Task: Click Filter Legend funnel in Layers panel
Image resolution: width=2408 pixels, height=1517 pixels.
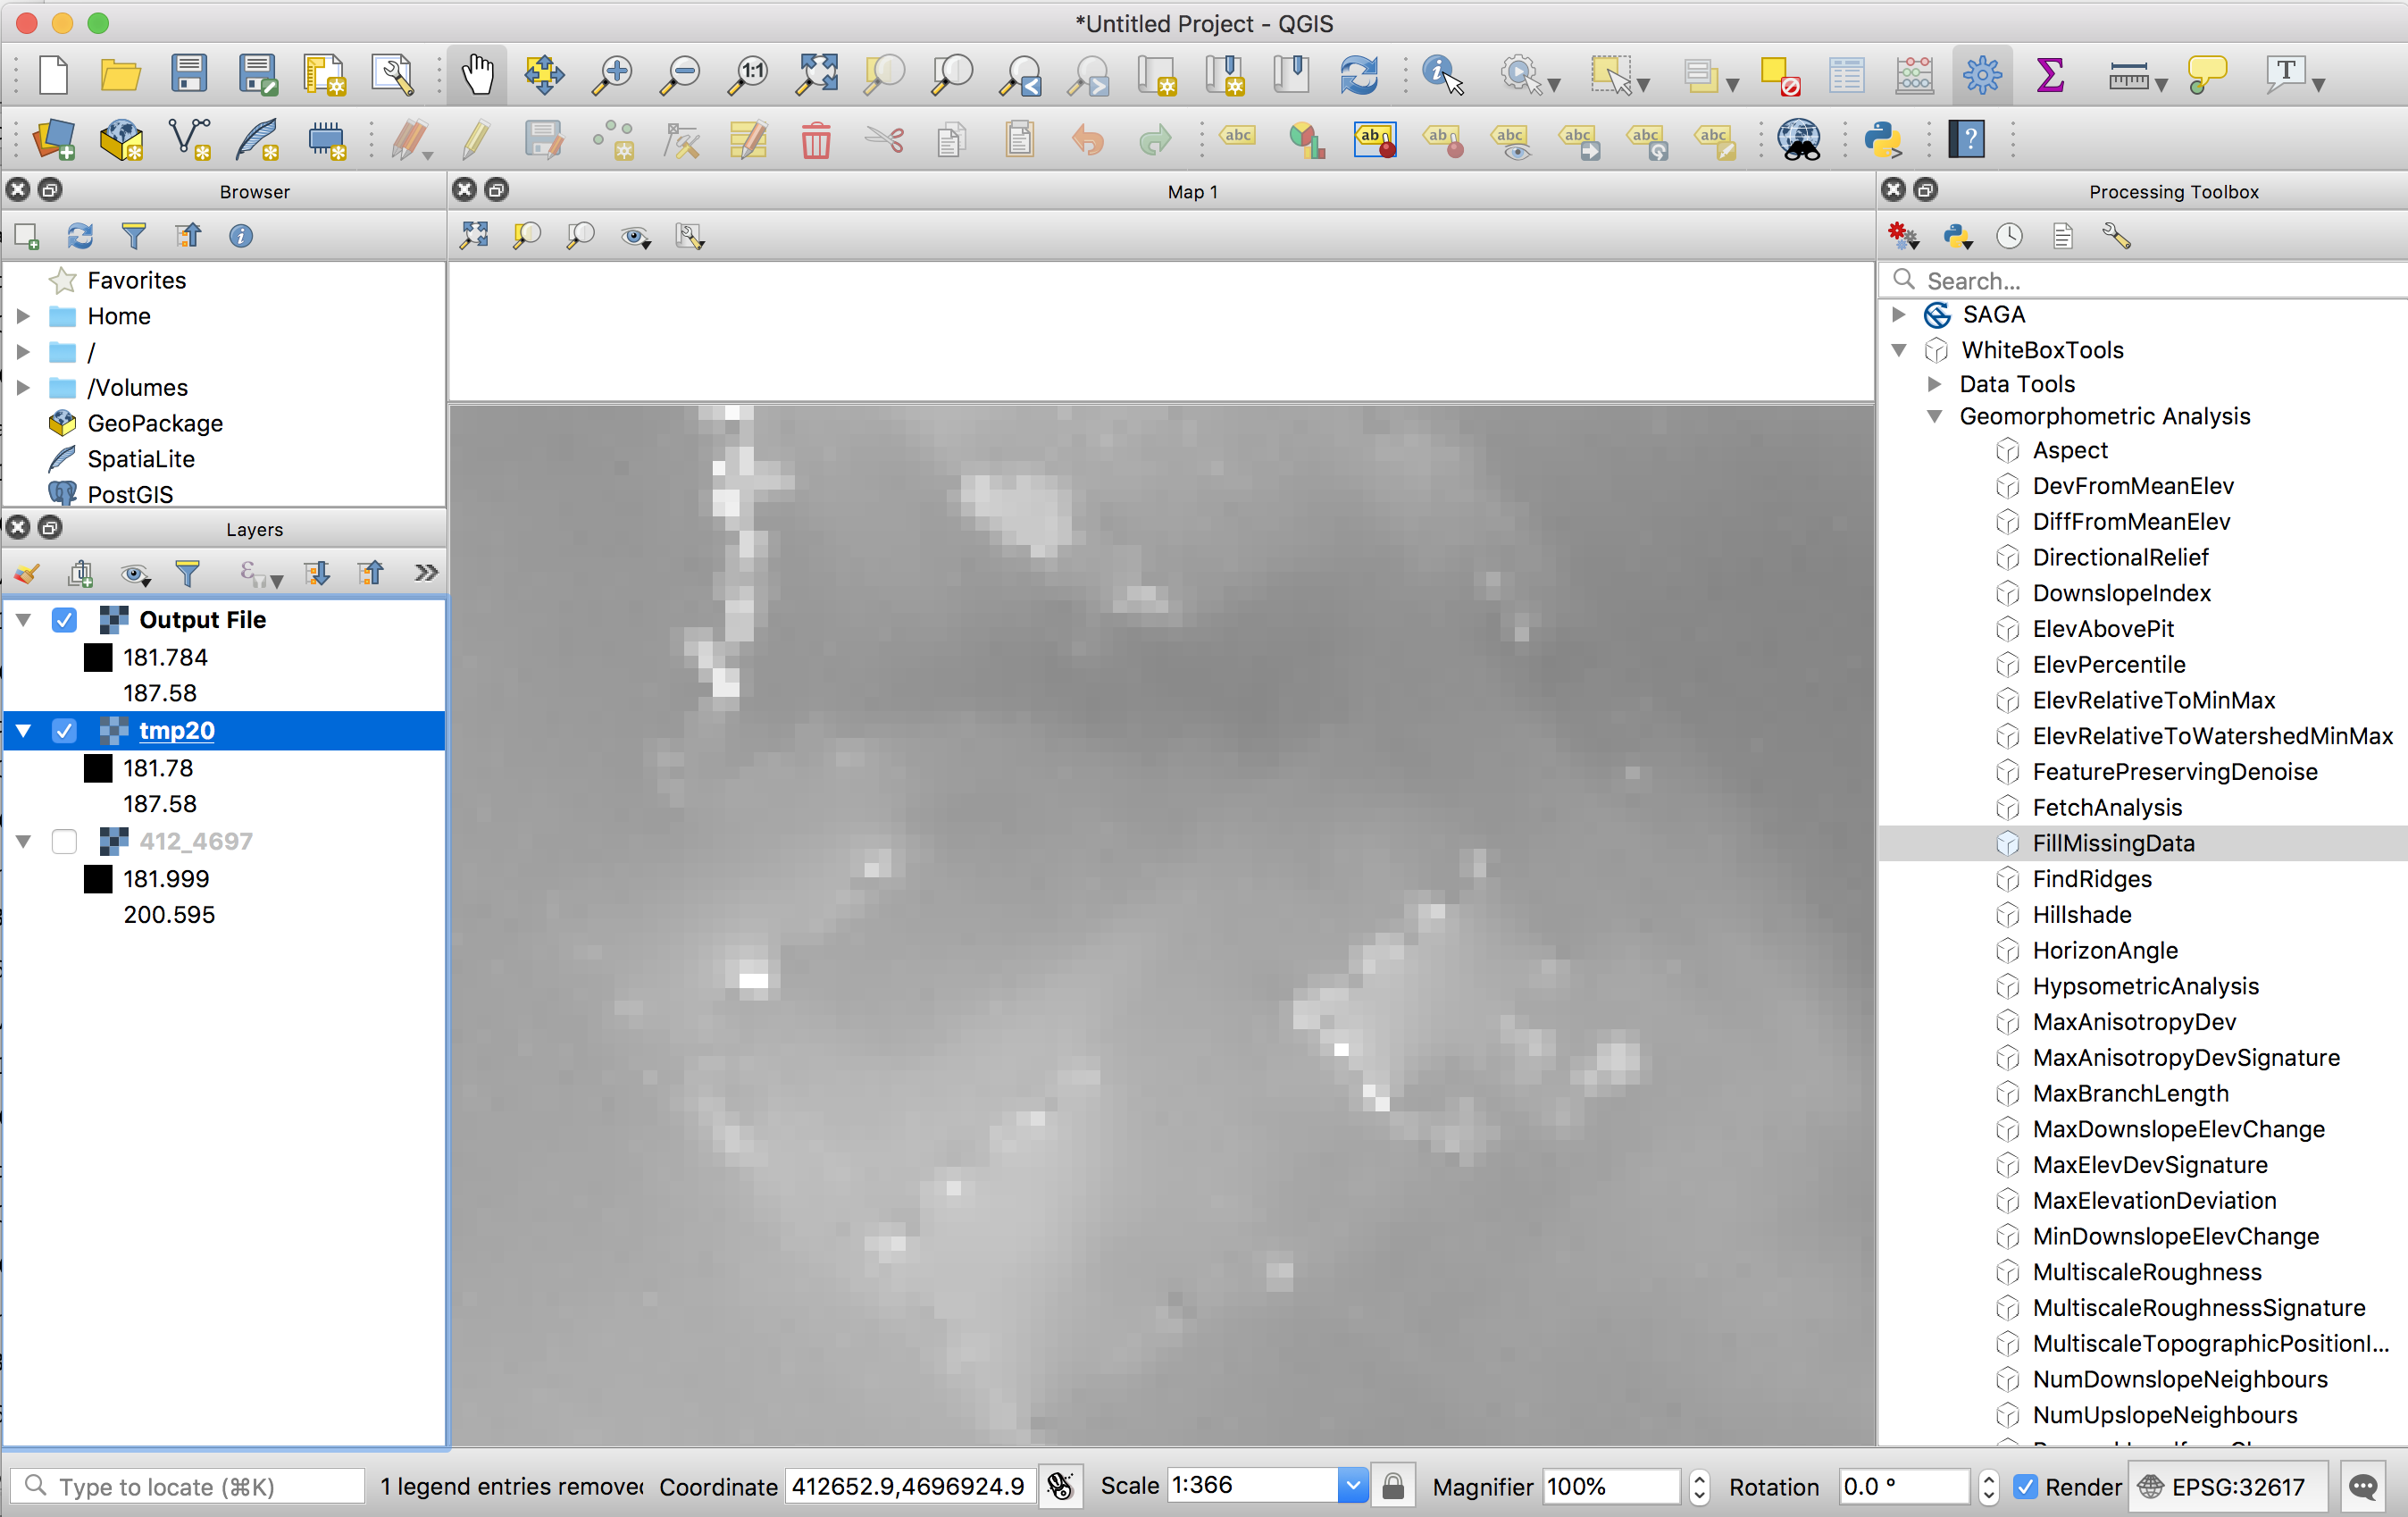Action: click(188, 573)
